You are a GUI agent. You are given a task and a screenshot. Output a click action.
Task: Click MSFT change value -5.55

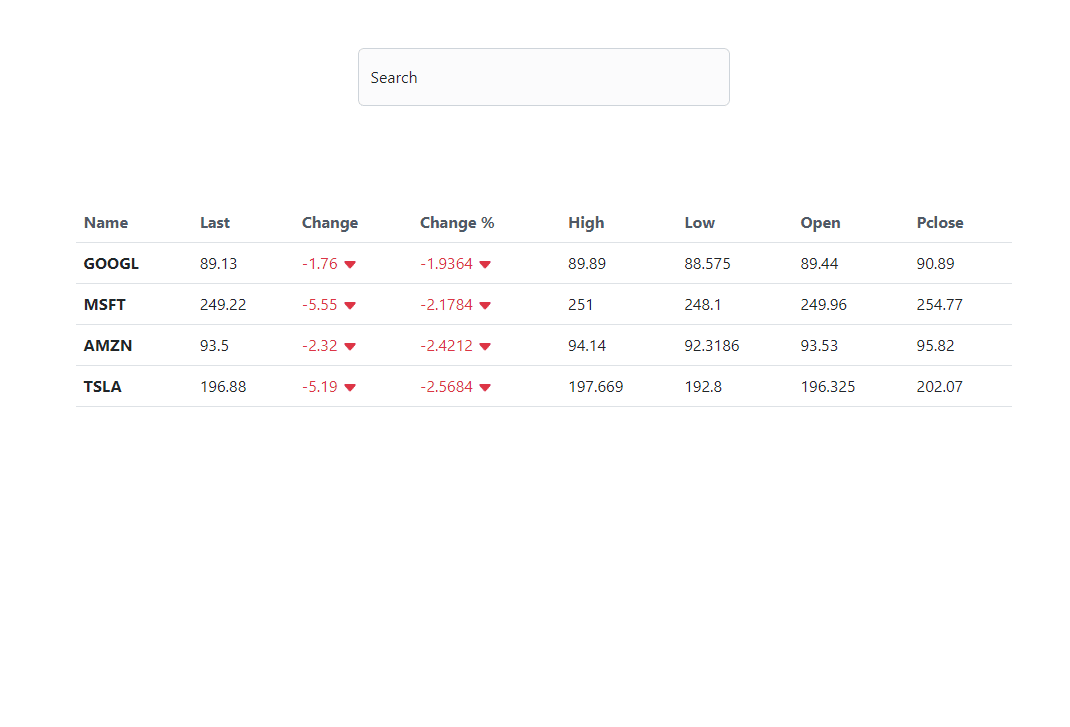point(319,304)
